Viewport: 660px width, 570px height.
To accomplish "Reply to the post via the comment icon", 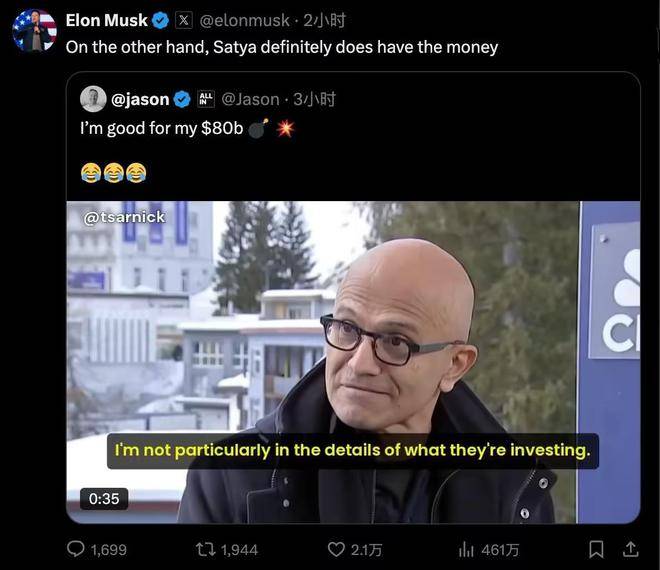I will pyautogui.click(x=76, y=548).
